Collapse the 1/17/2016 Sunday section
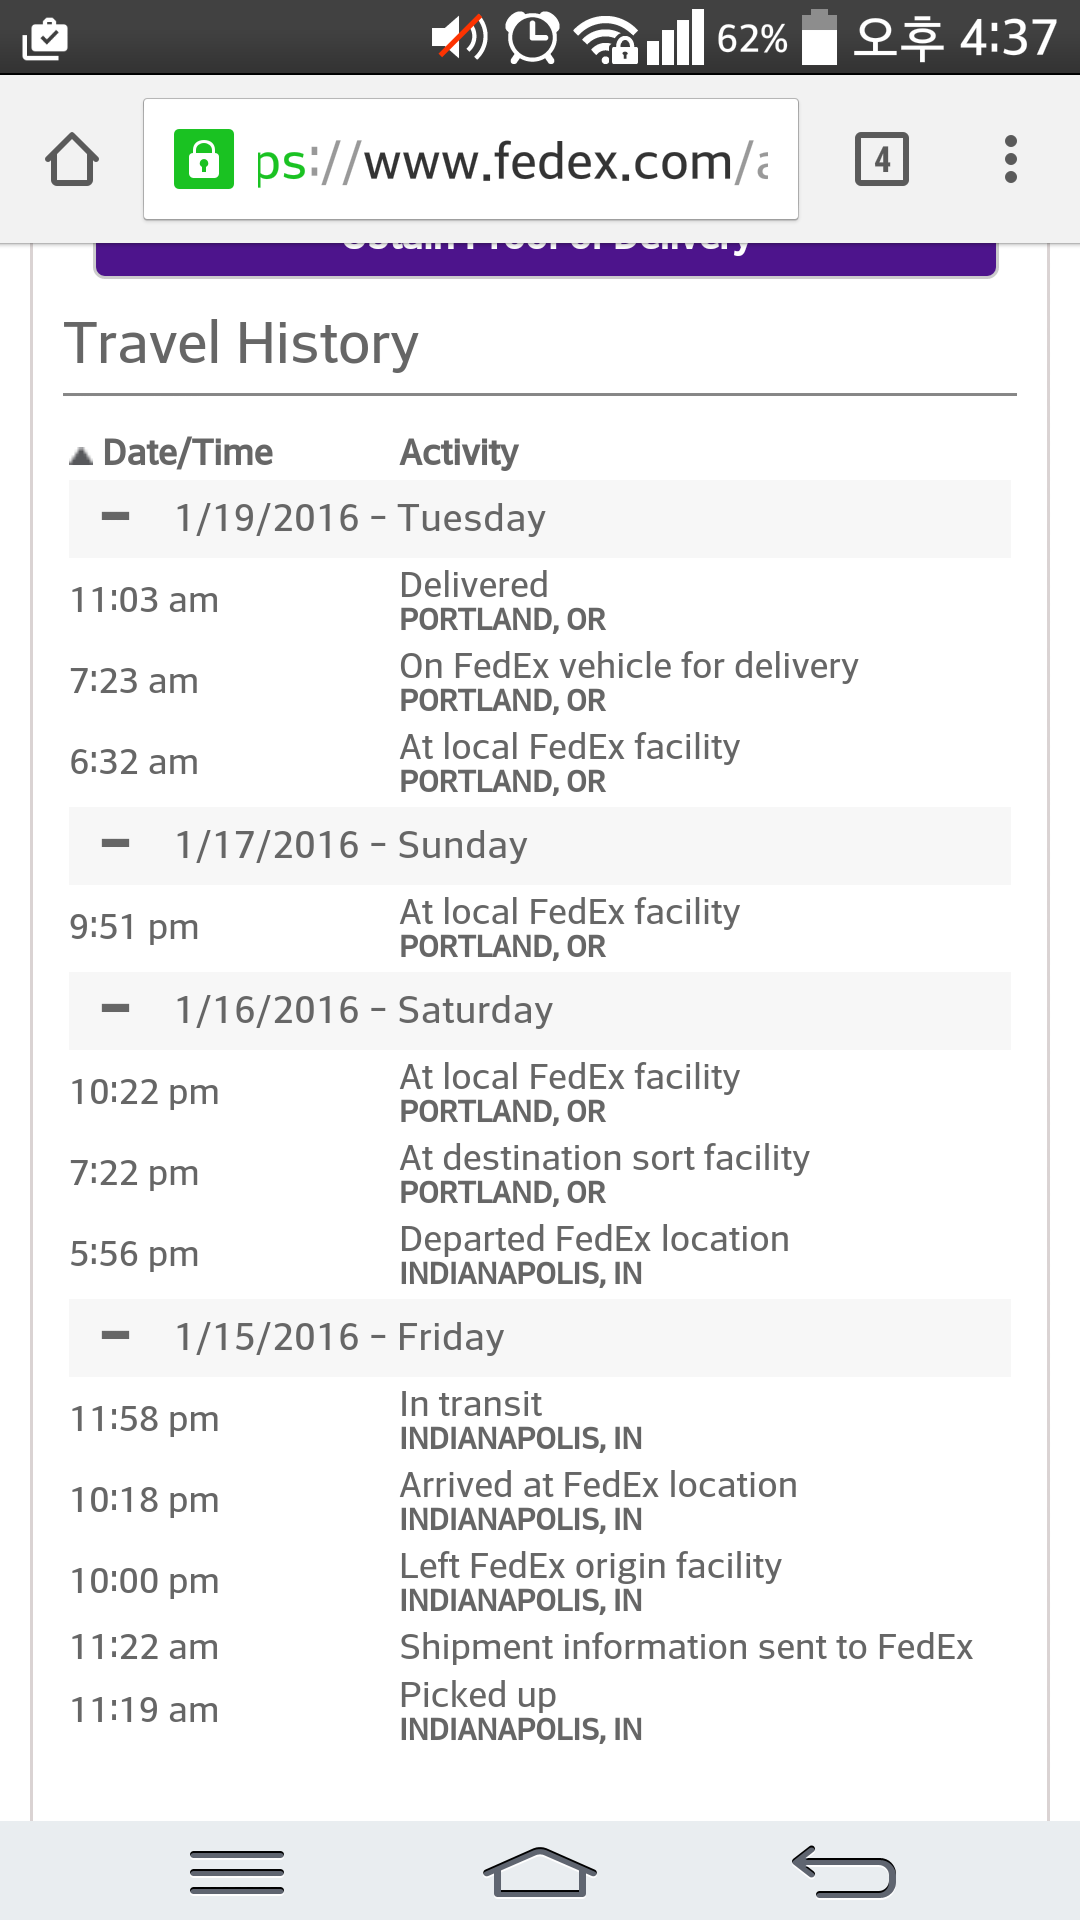The height and width of the screenshot is (1920, 1080). 116,844
